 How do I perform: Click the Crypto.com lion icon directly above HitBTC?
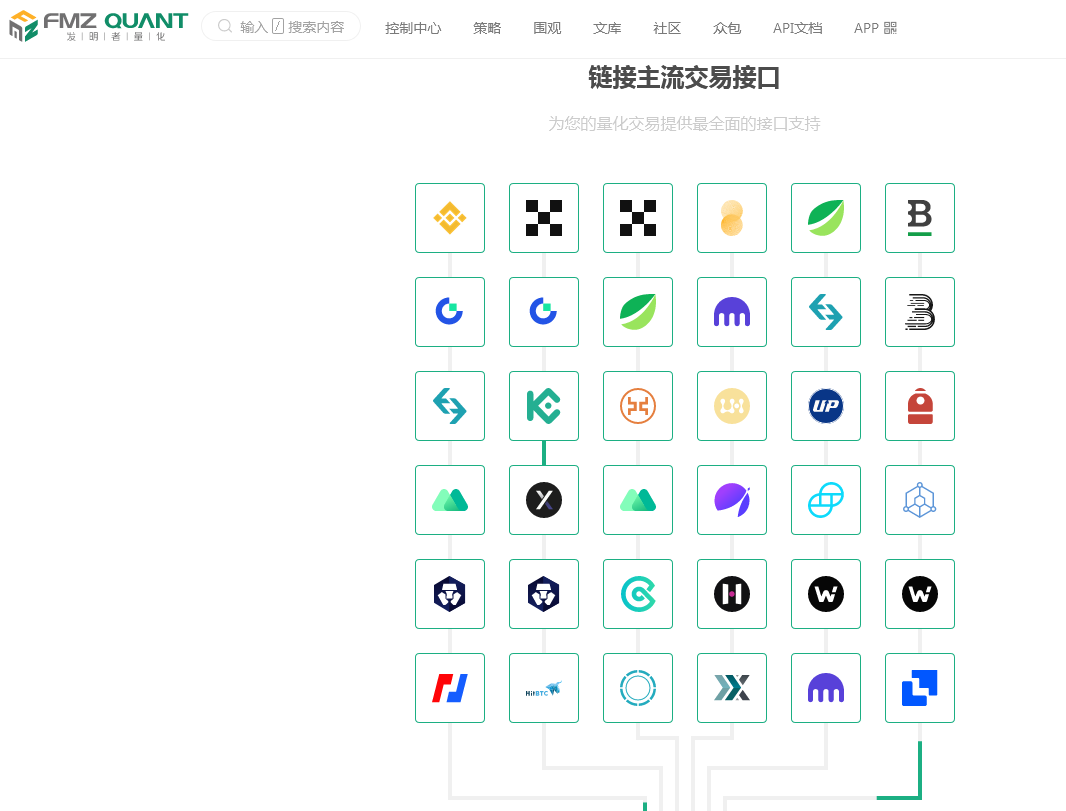pos(544,594)
